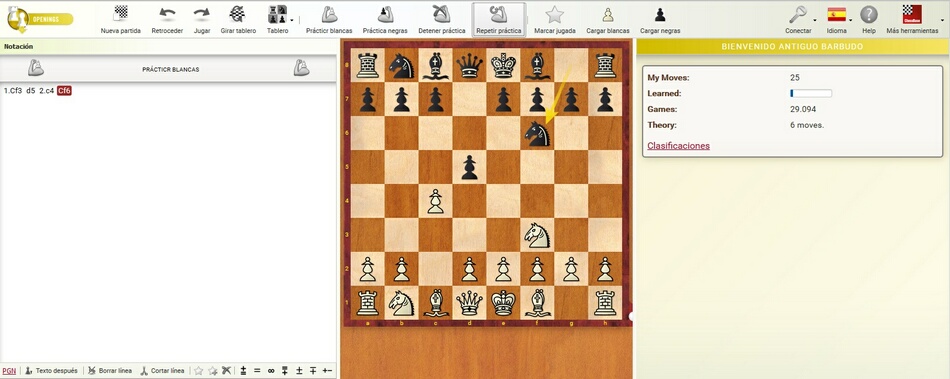Image resolution: width=950 pixels, height=379 pixels.
Task: Click the Retroceder undo arrow icon
Action: click(167, 13)
